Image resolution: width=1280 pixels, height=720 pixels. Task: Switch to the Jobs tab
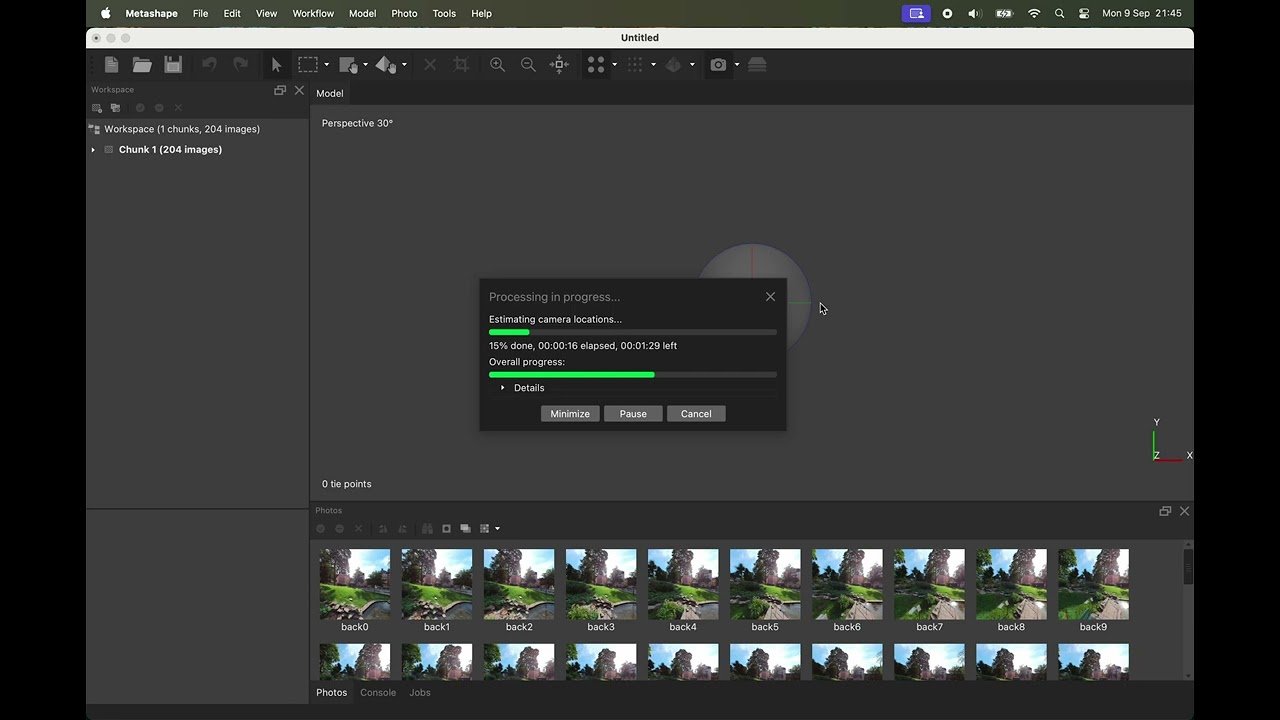point(420,692)
